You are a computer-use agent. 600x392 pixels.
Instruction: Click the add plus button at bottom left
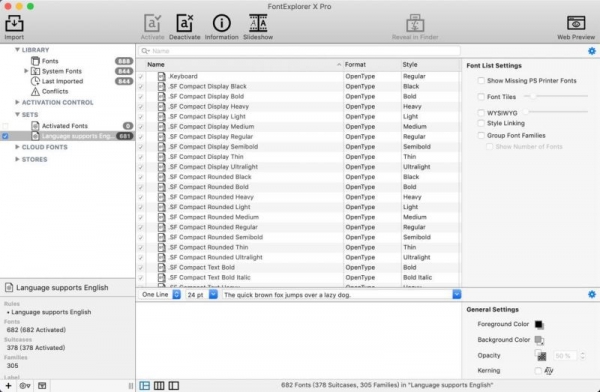click(8, 385)
